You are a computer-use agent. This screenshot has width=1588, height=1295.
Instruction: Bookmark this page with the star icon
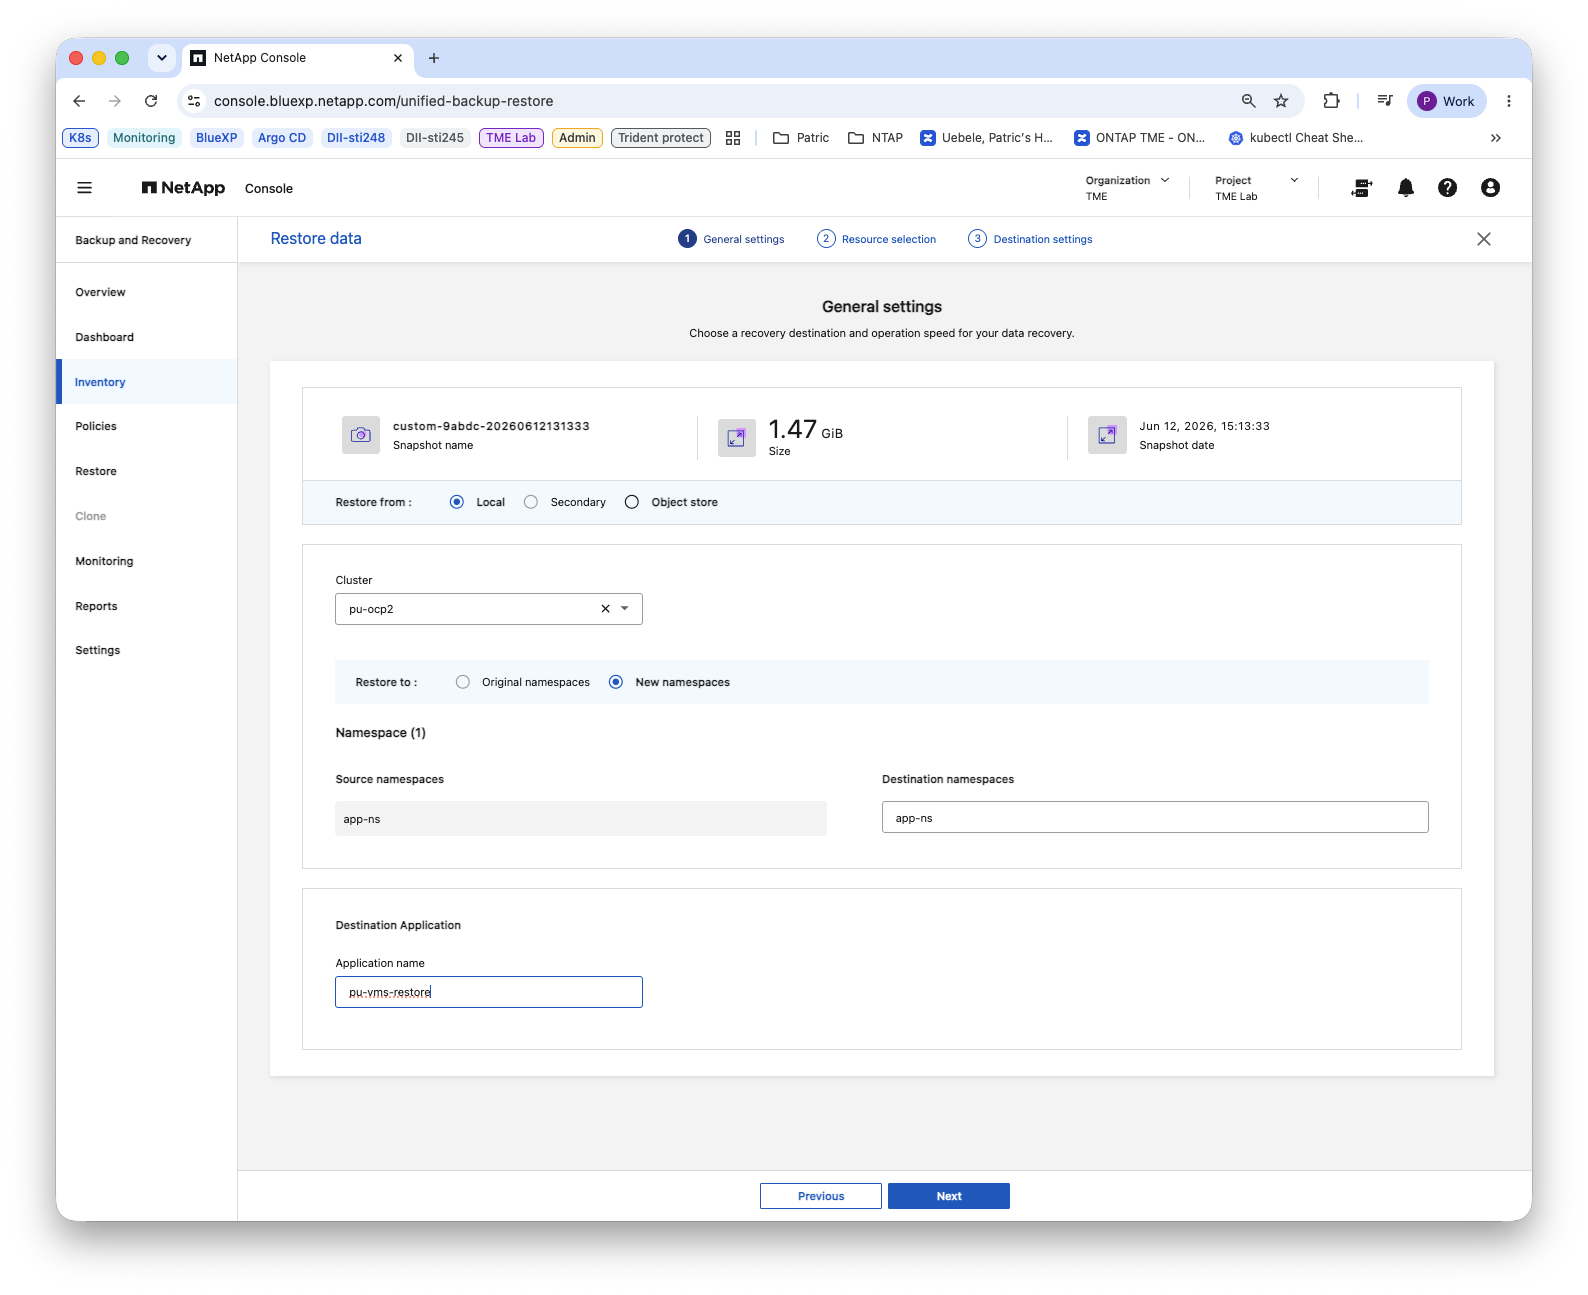click(1281, 101)
